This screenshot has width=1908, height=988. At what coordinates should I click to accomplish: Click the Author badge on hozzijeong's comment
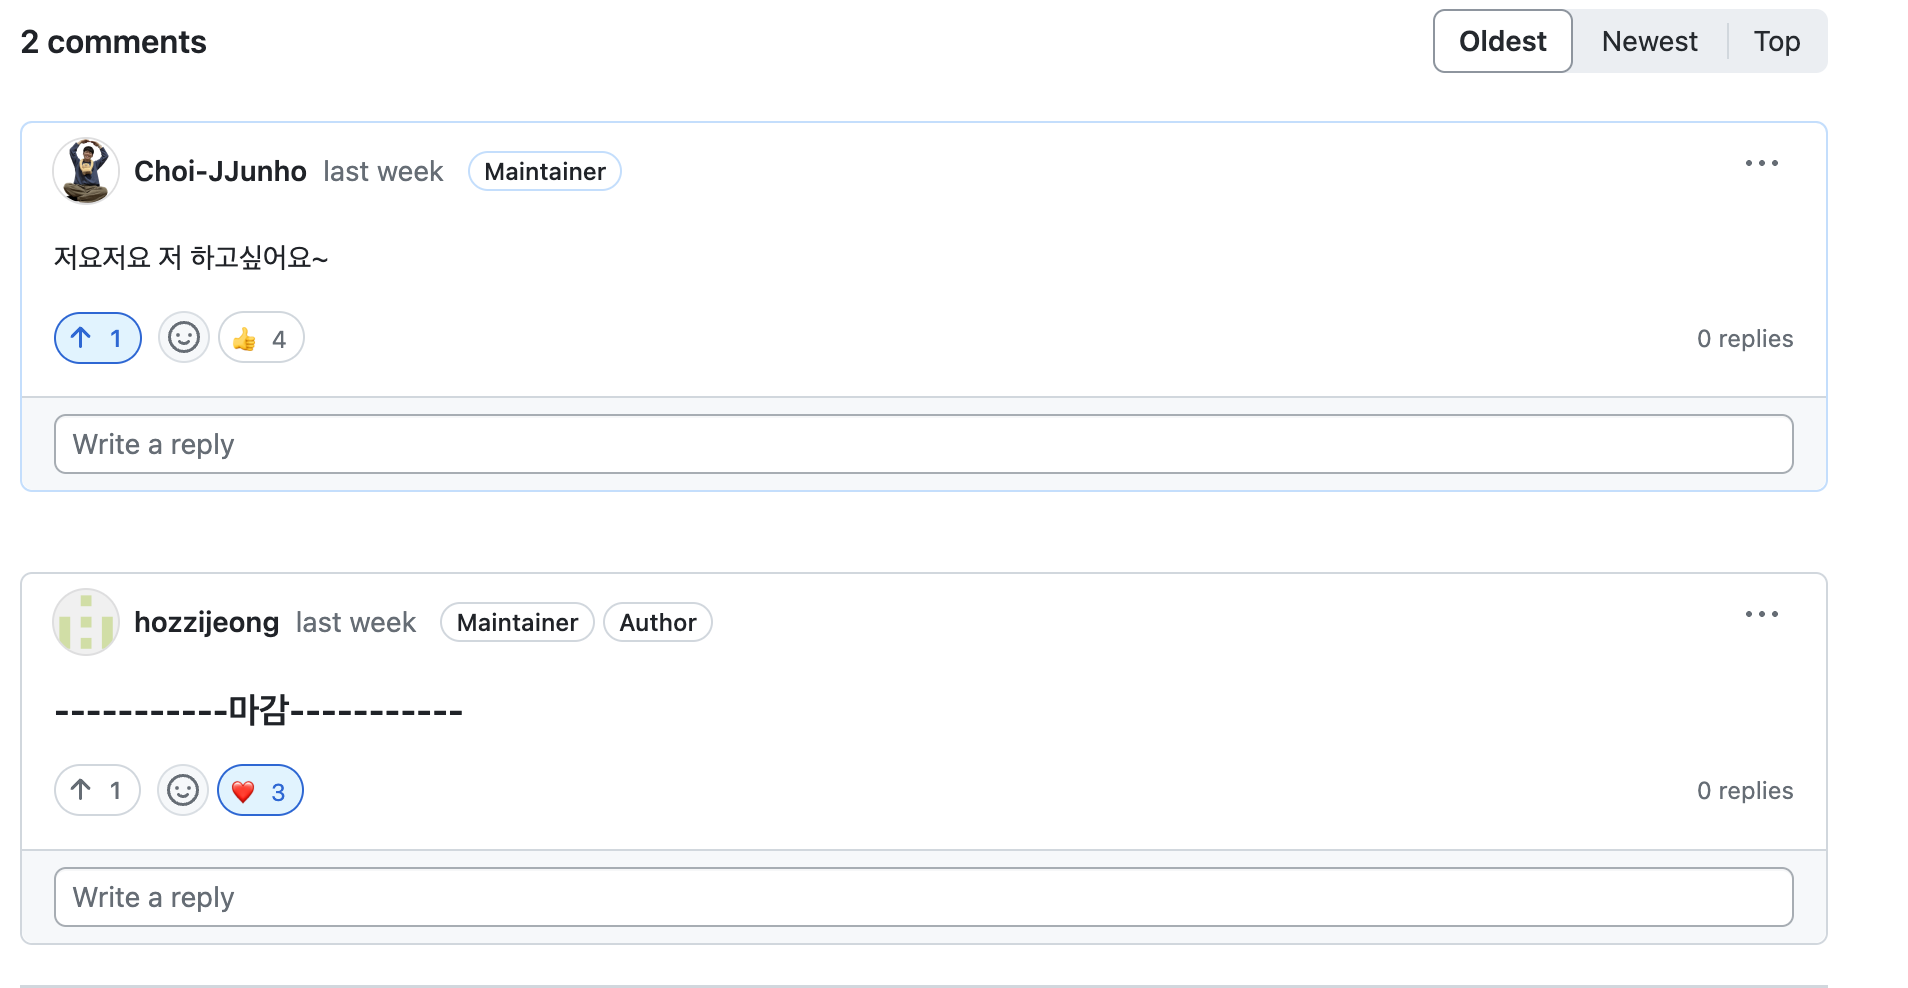tap(657, 622)
